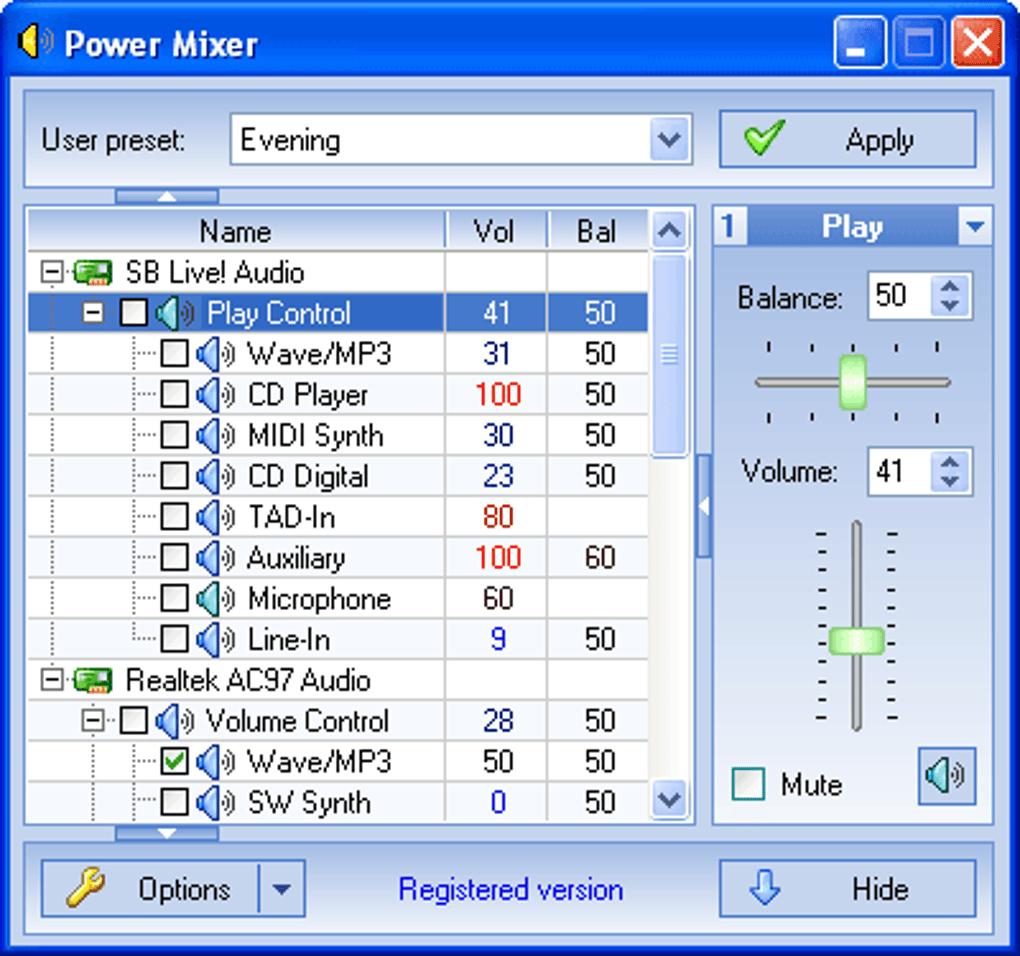
Task: Check the CD Player checkbox
Action: (x=174, y=394)
